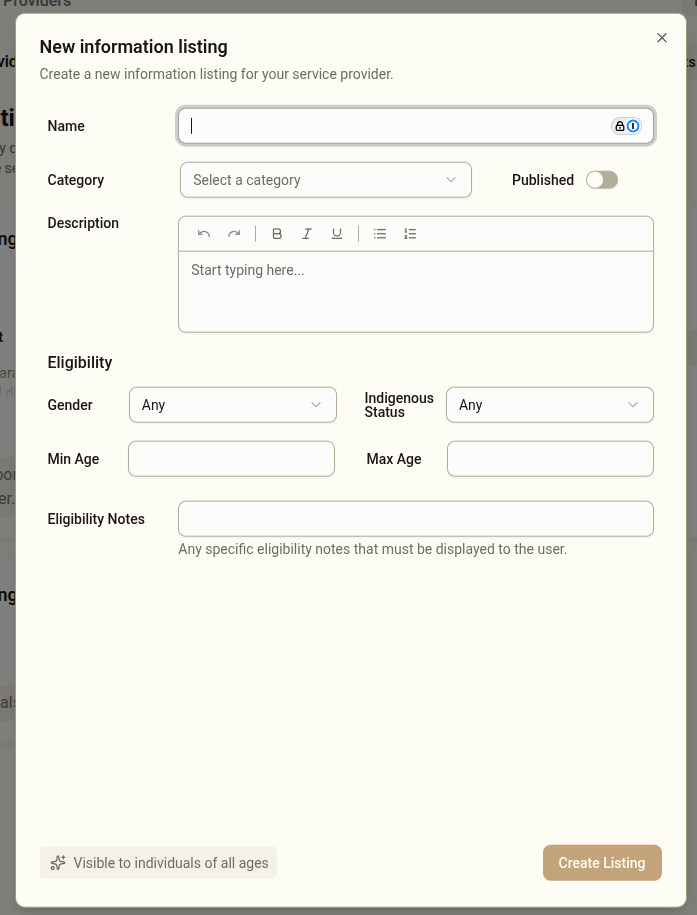Toggle bold formatting in description toolbar
Screen dimensions: 697x915
click(277, 234)
